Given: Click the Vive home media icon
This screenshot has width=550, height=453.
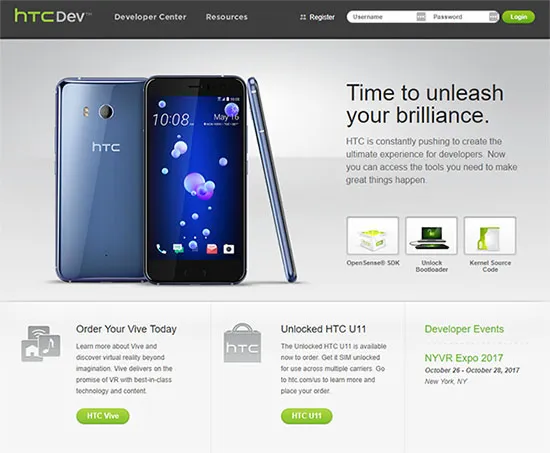Looking at the screenshot, I should tap(41, 344).
